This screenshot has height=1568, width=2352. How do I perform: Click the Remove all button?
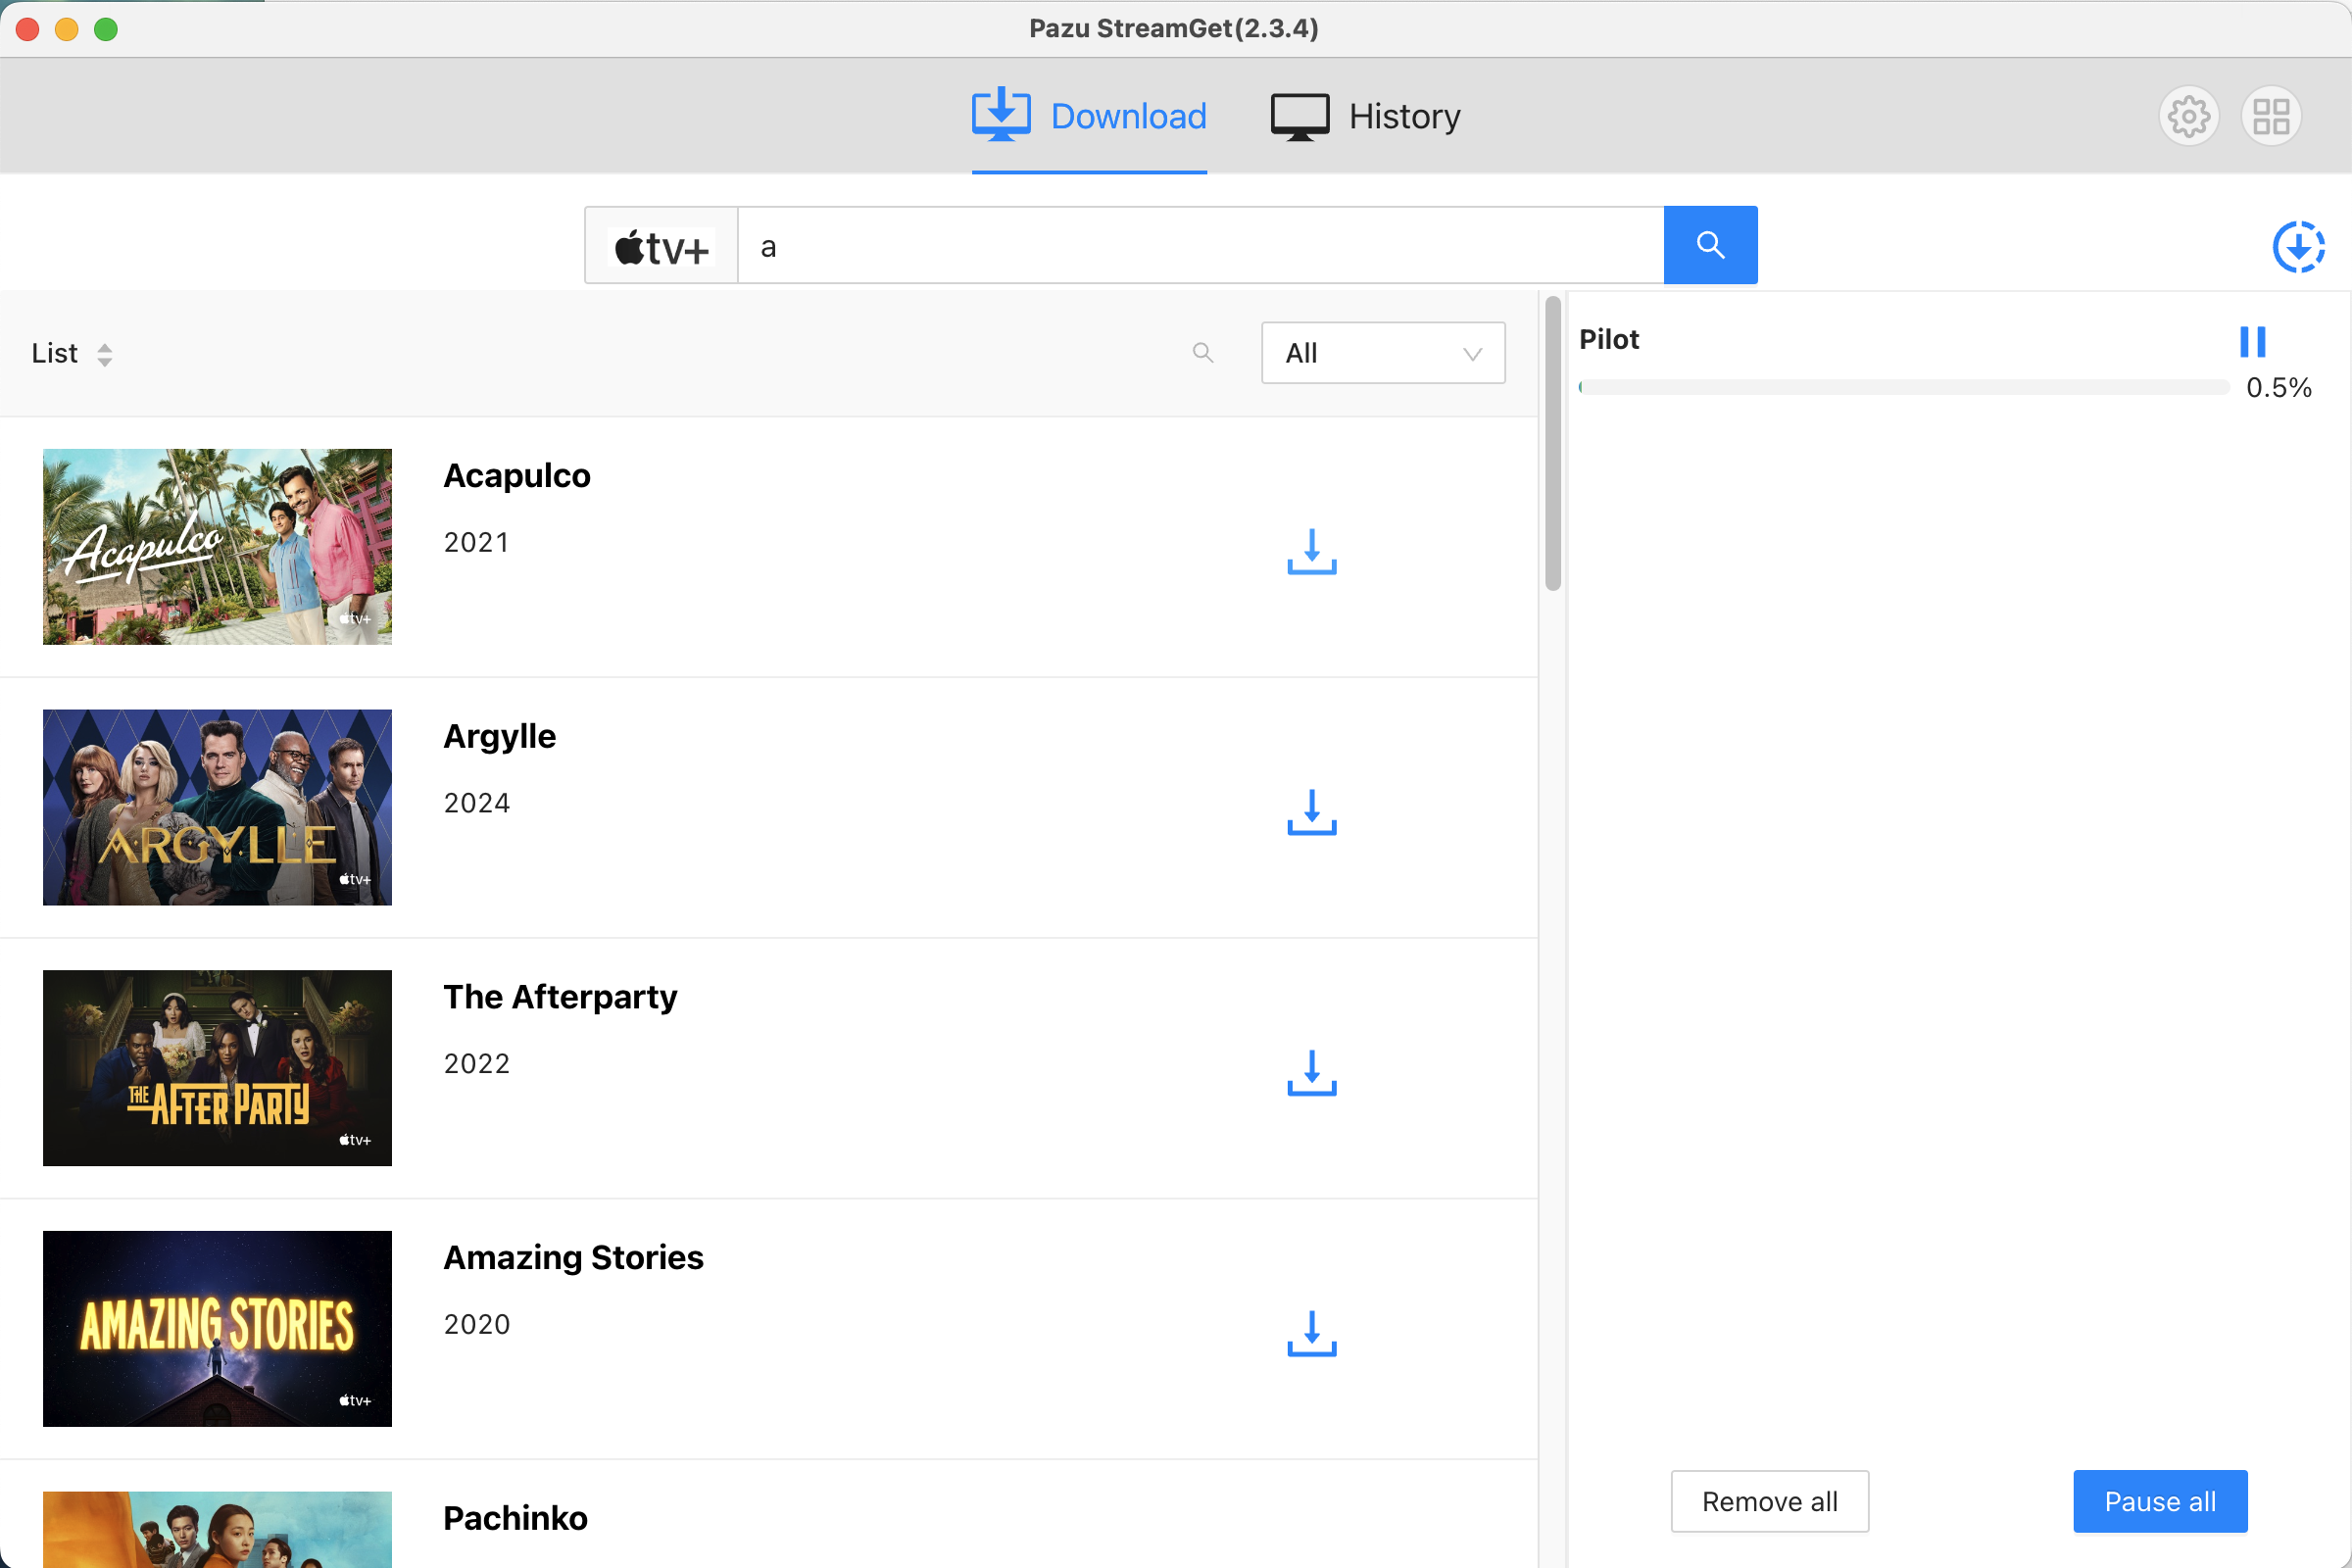click(x=1769, y=1501)
